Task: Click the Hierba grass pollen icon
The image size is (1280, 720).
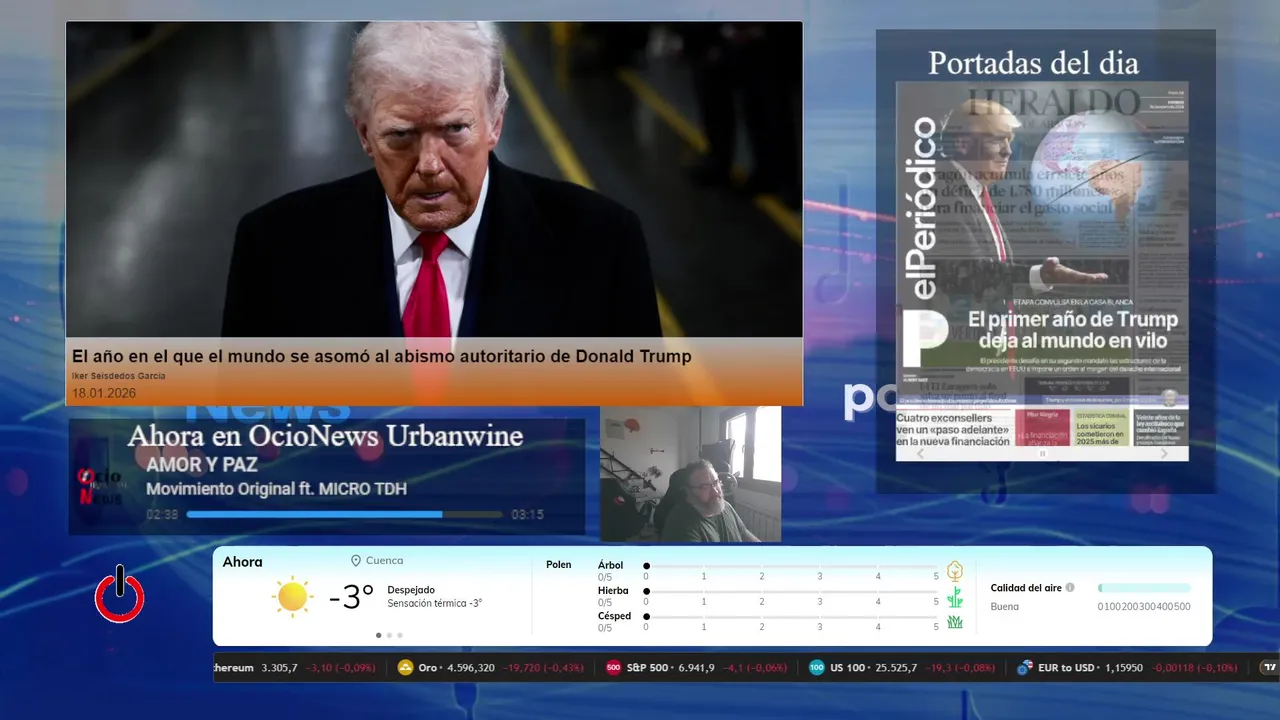Action: [955, 597]
